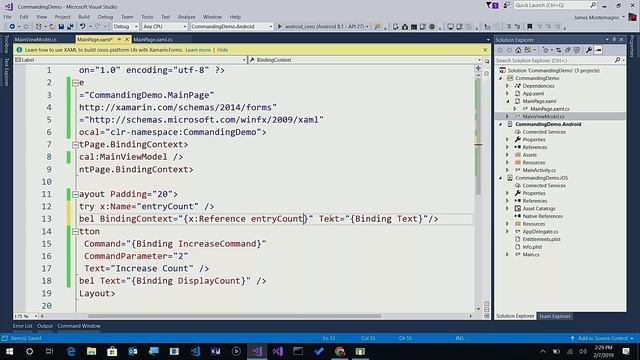This screenshot has width=640, height=360.
Task: Click the Home icon in Solution Explorer toolbar
Action: point(518,50)
